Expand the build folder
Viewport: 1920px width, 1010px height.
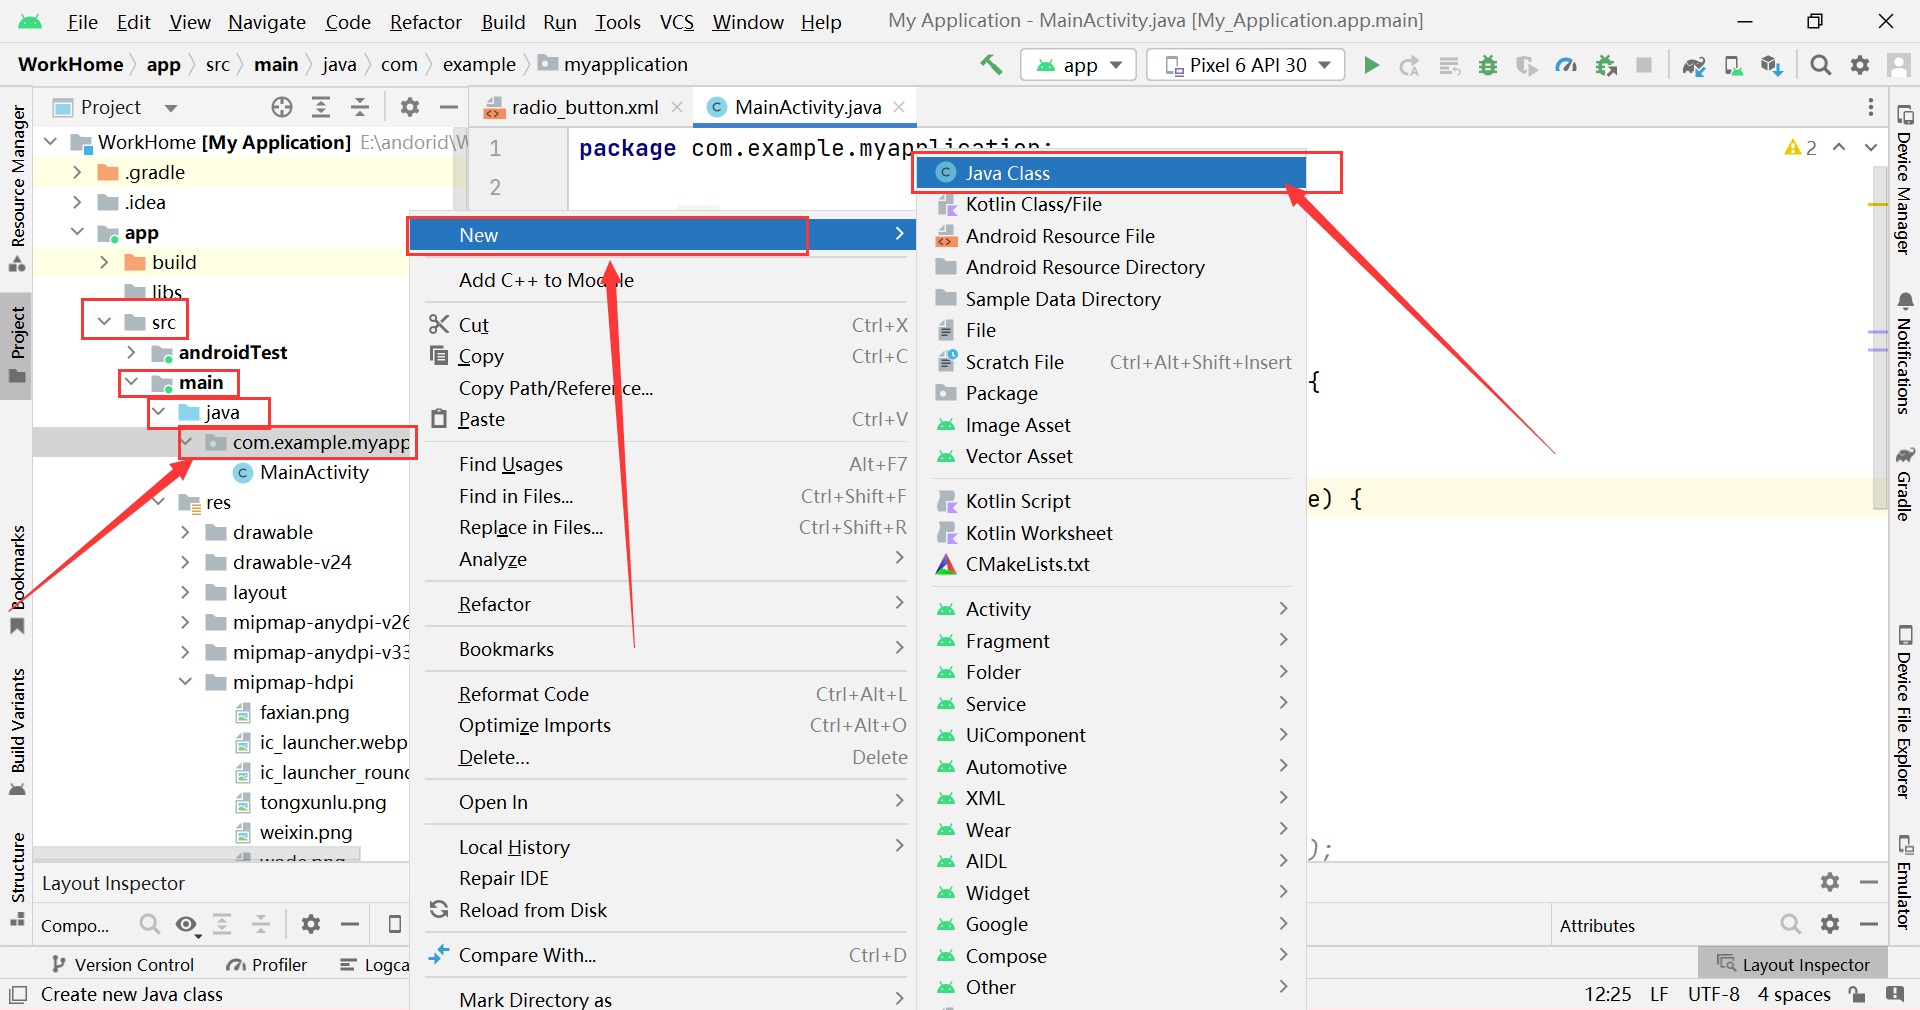(x=104, y=262)
